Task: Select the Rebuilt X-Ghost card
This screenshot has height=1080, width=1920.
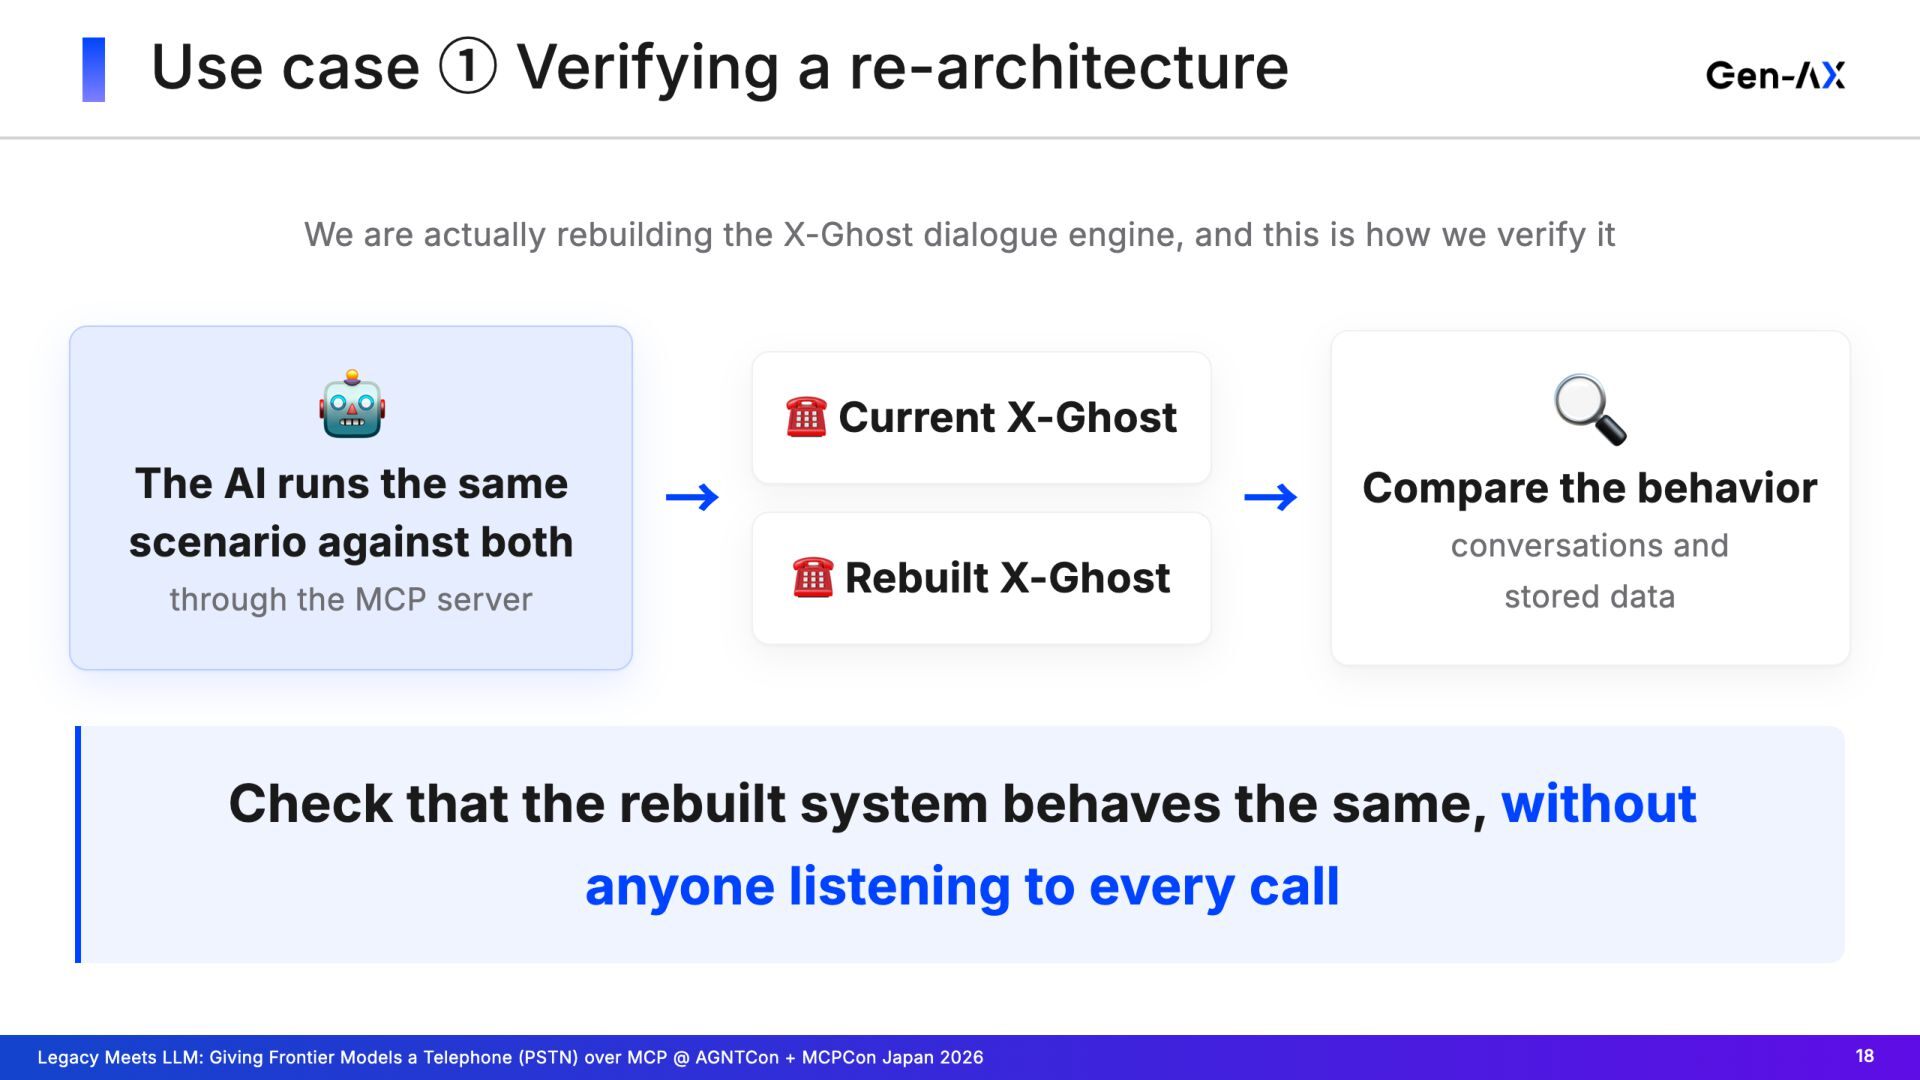Action: click(981, 578)
